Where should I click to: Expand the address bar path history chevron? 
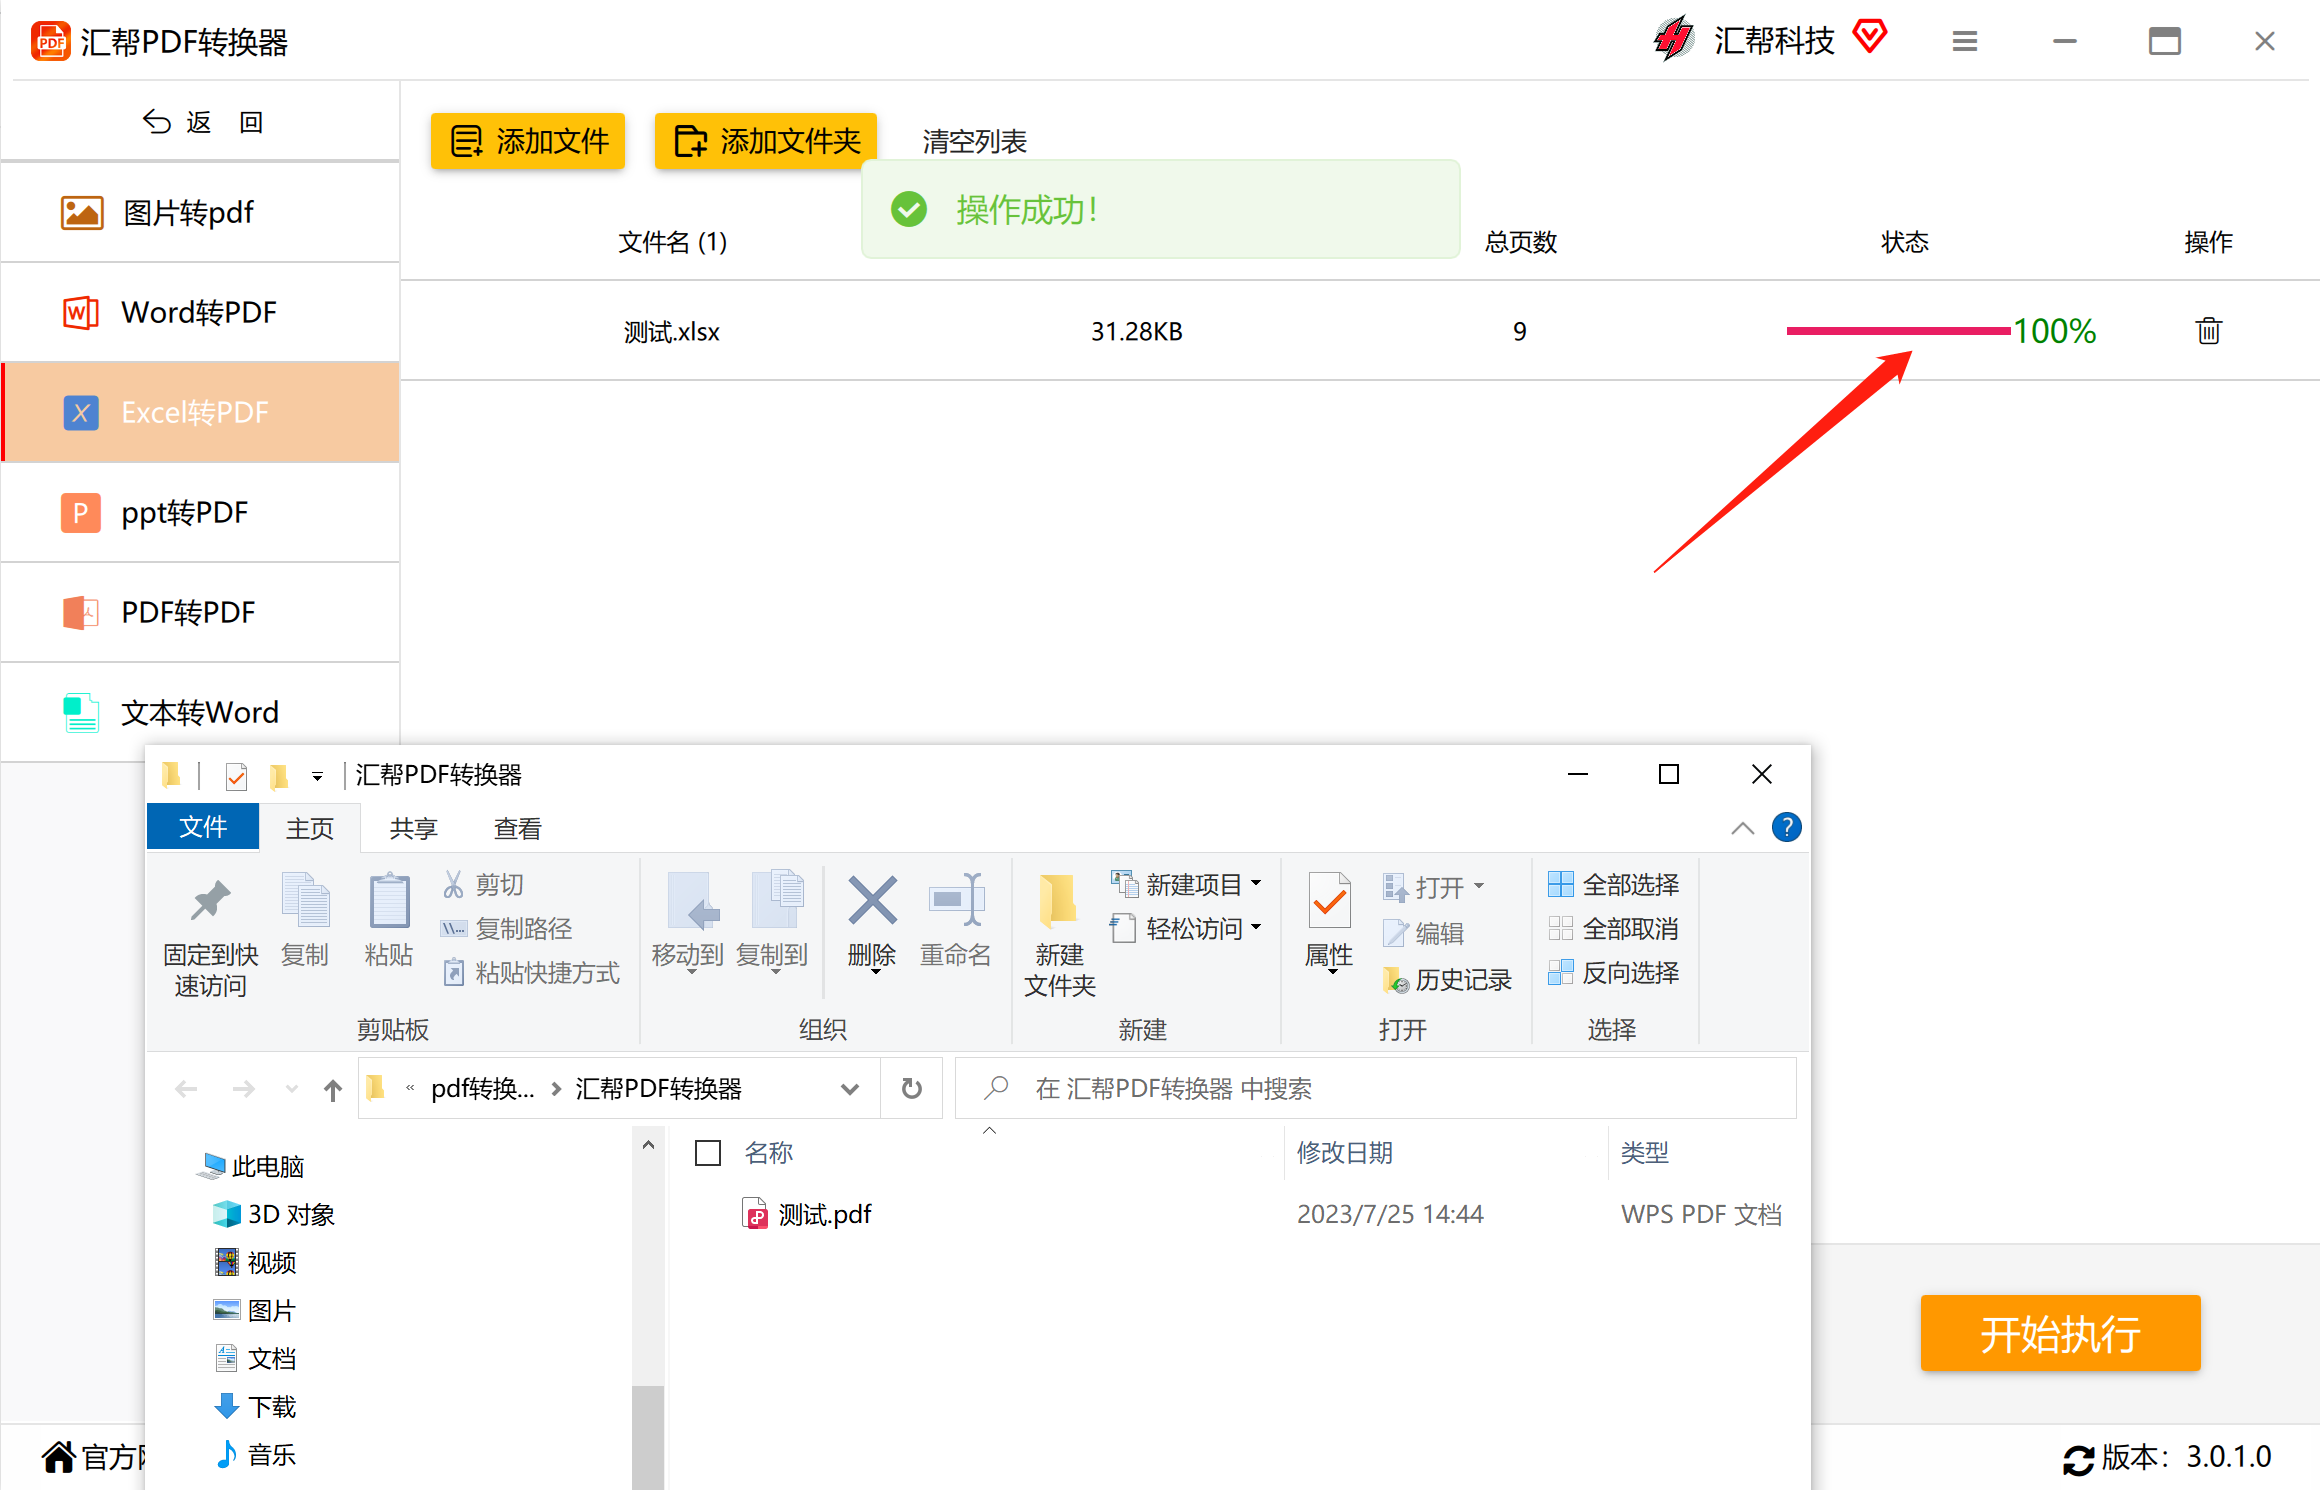[x=850, y=1089]
